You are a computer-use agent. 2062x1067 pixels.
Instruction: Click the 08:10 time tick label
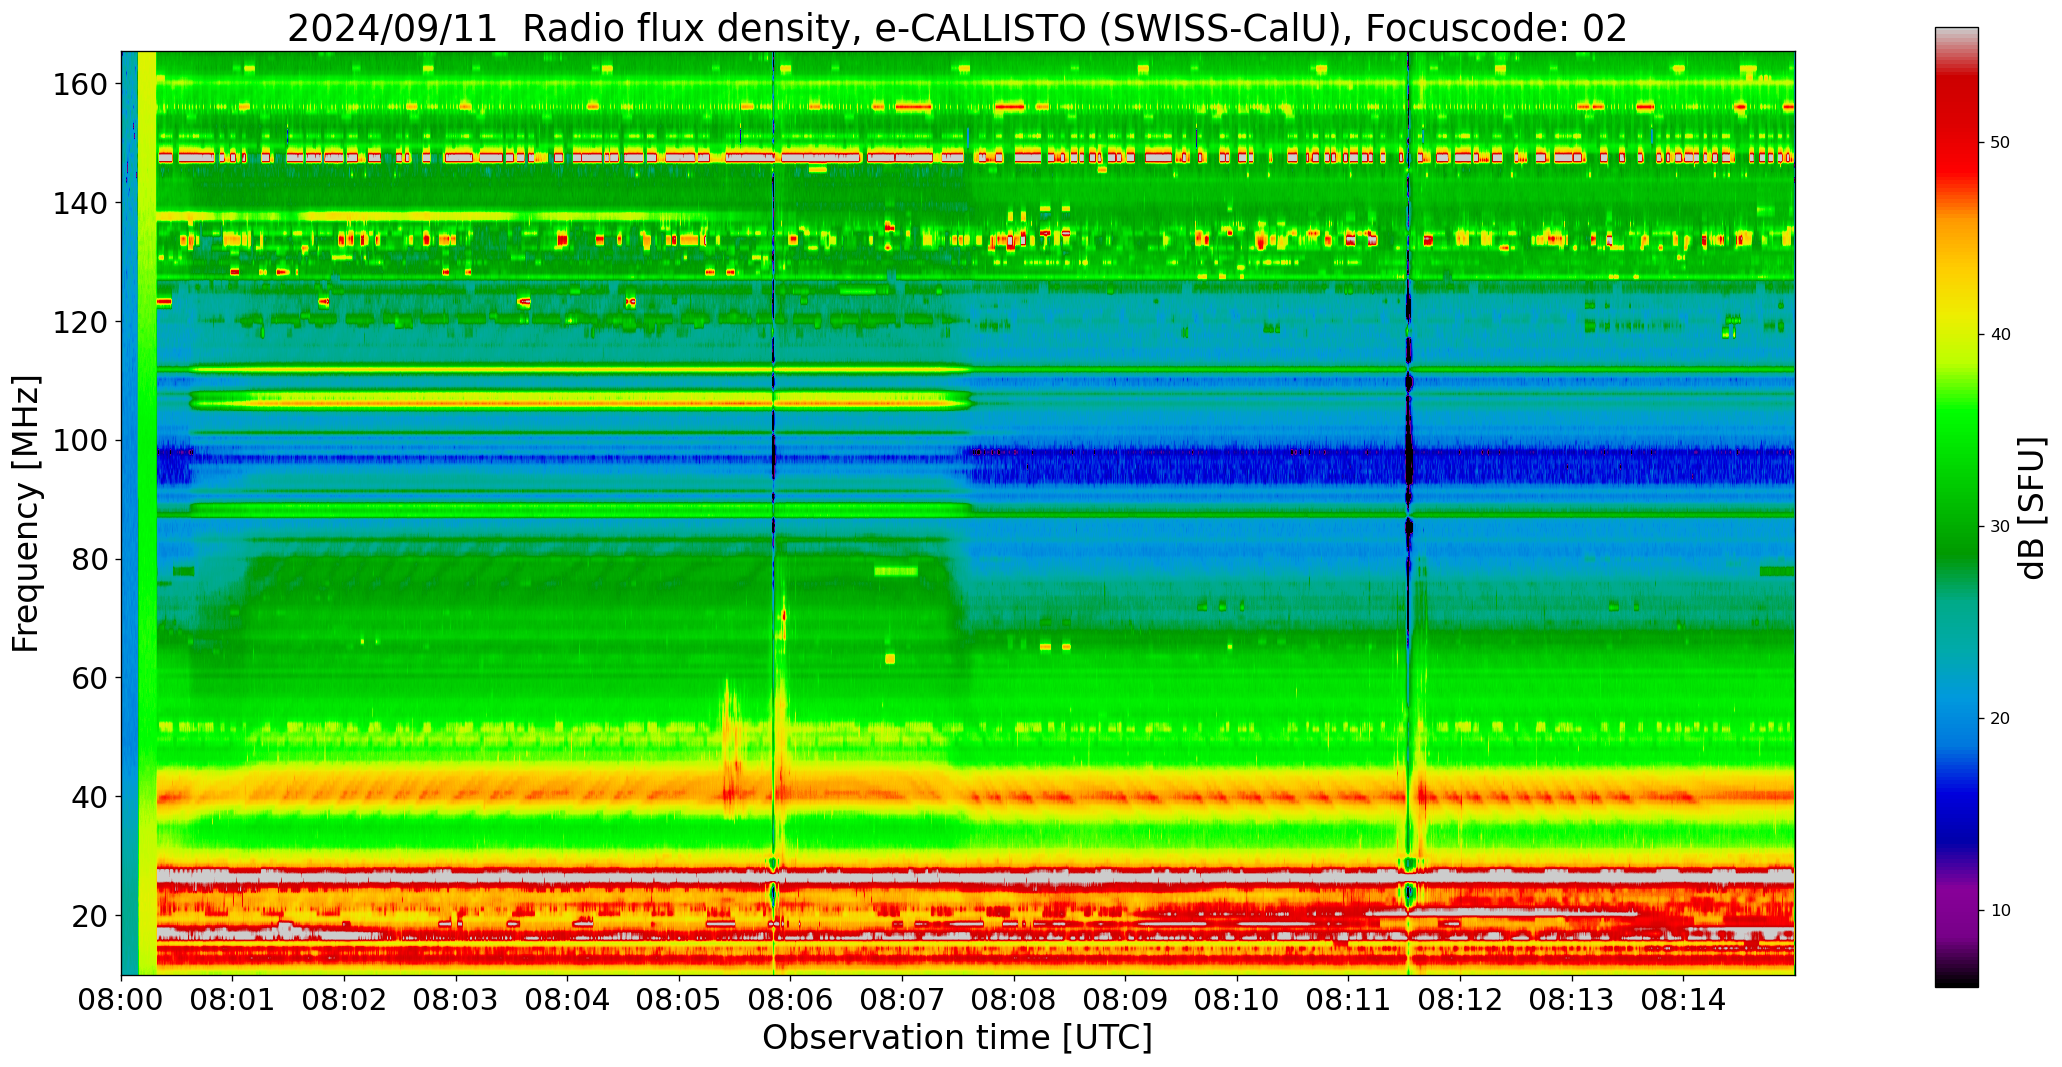pyautogui.click(x=1237, y=1000)
